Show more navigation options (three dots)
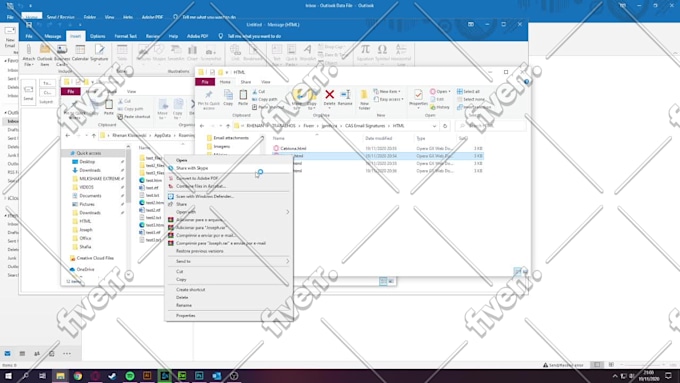Image resolution: width=680 pixels, height=383 pixels. click(x=66, y=354)
